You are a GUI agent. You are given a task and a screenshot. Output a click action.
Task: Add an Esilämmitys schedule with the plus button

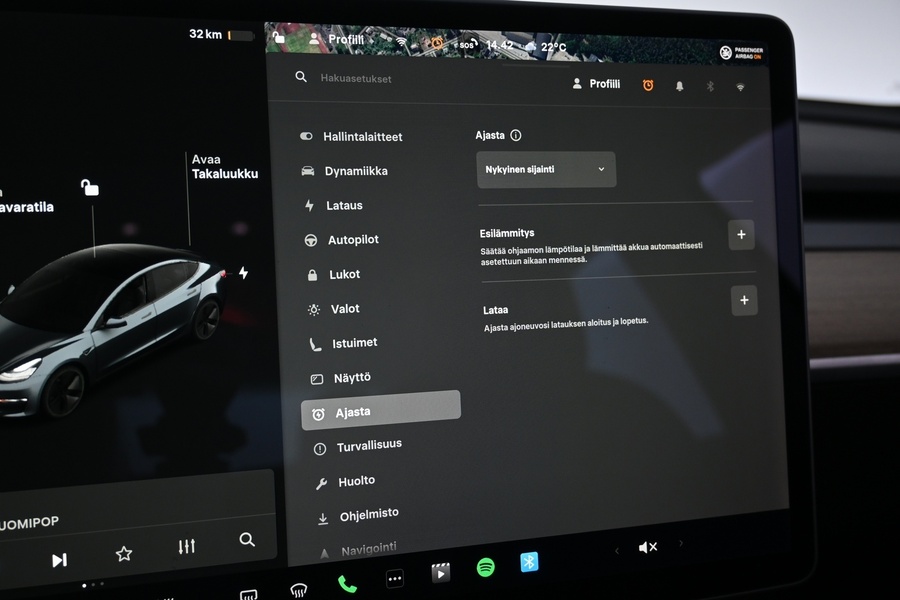click(741, 234)
